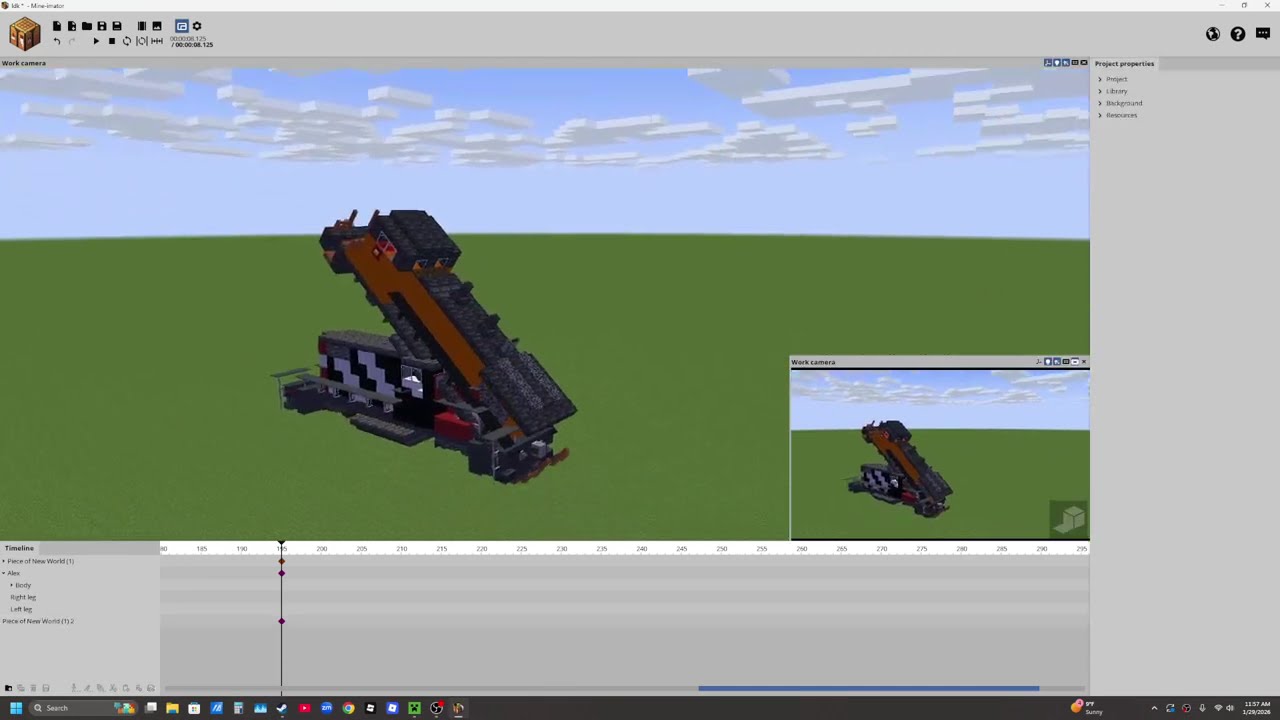The height and width of the screenshot is (720, 1280).
Task: Open the website globe icon
Action: (x=1213, y=34)
